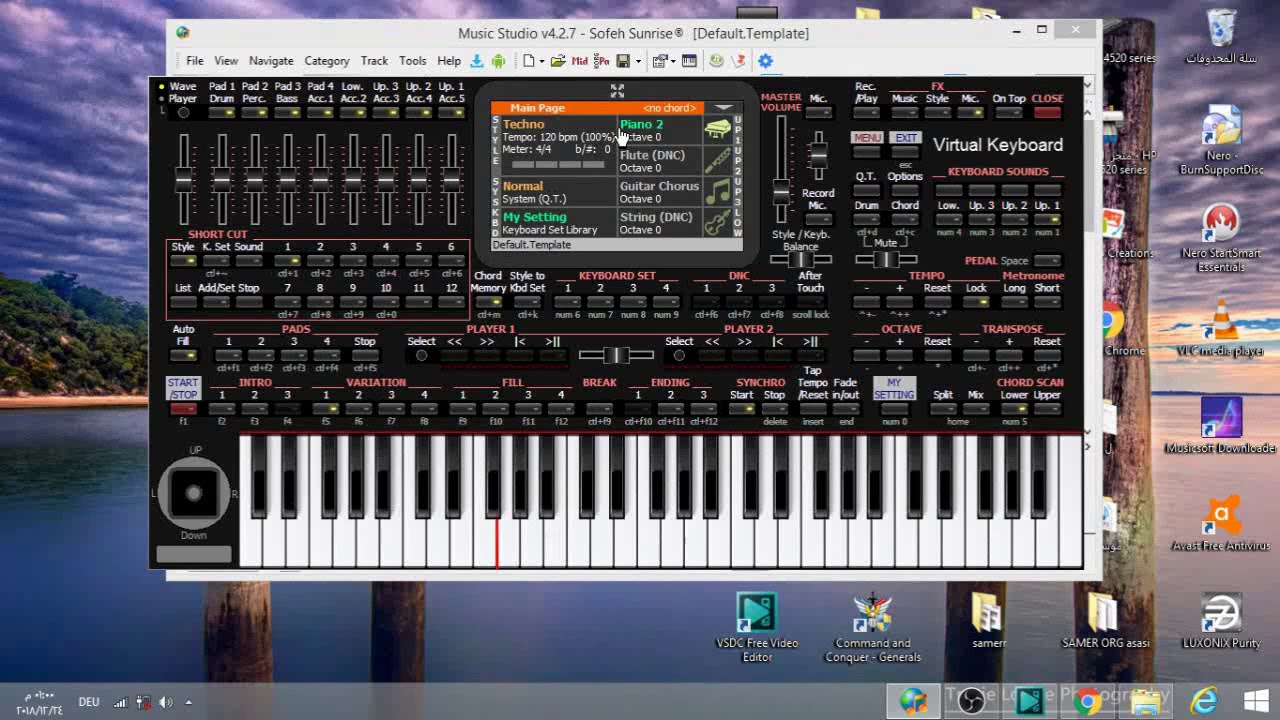The width and height of the screenshot is (1280, 720).
Task: Create a new file with the blank page icon
Action: coord(528,61)
